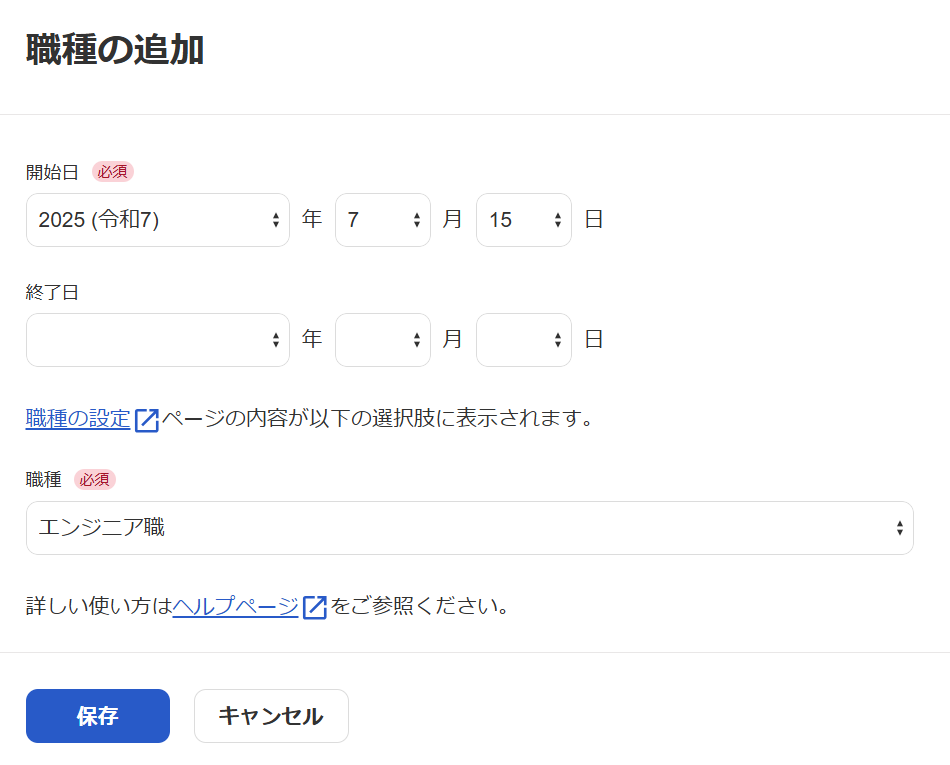Image resolution: width=950 pixels, height=765 pixels.
Task: Click the 職種 field label above the dropdown
Action: pyautogui.click(x=44, y=480)
